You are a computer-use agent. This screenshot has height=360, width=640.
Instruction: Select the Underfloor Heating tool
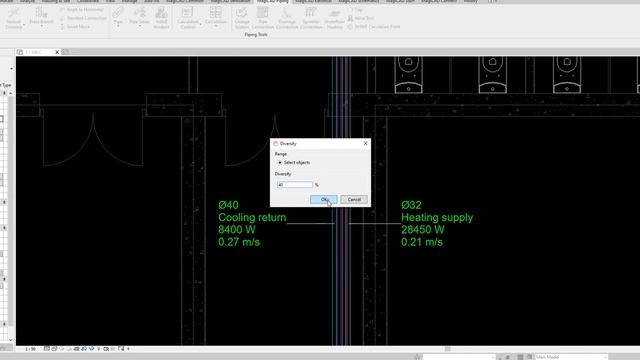point(334,17)
